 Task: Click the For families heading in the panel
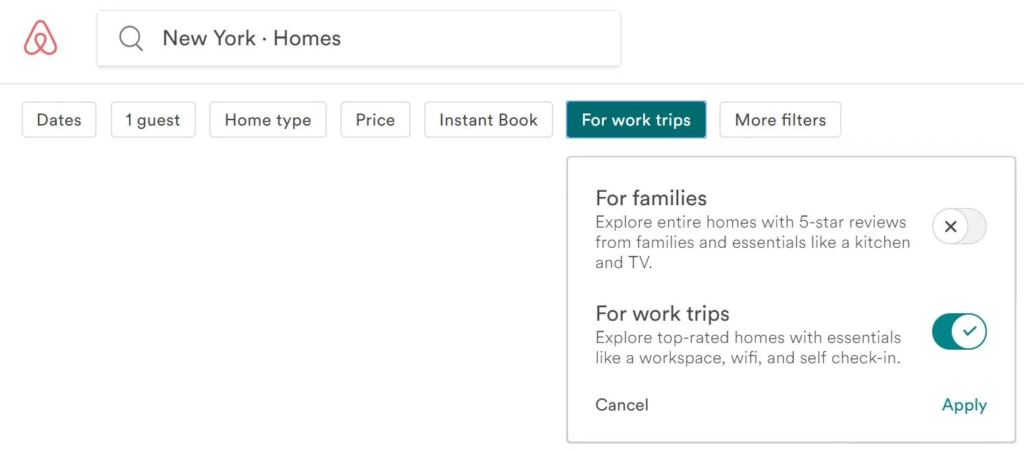click(651, 197)
